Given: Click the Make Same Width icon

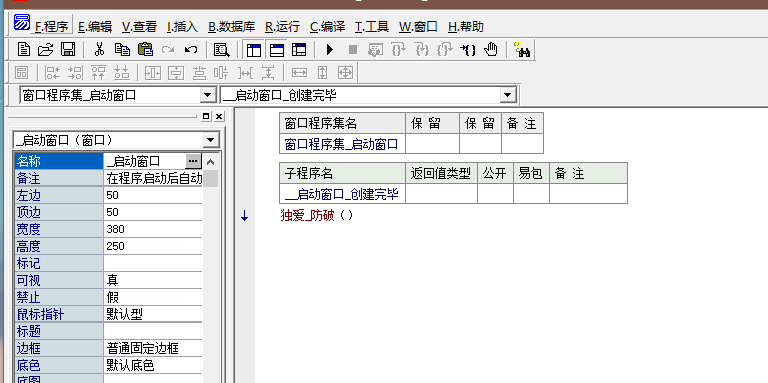Looking at the screenshot, I should (x=299, y=73).
